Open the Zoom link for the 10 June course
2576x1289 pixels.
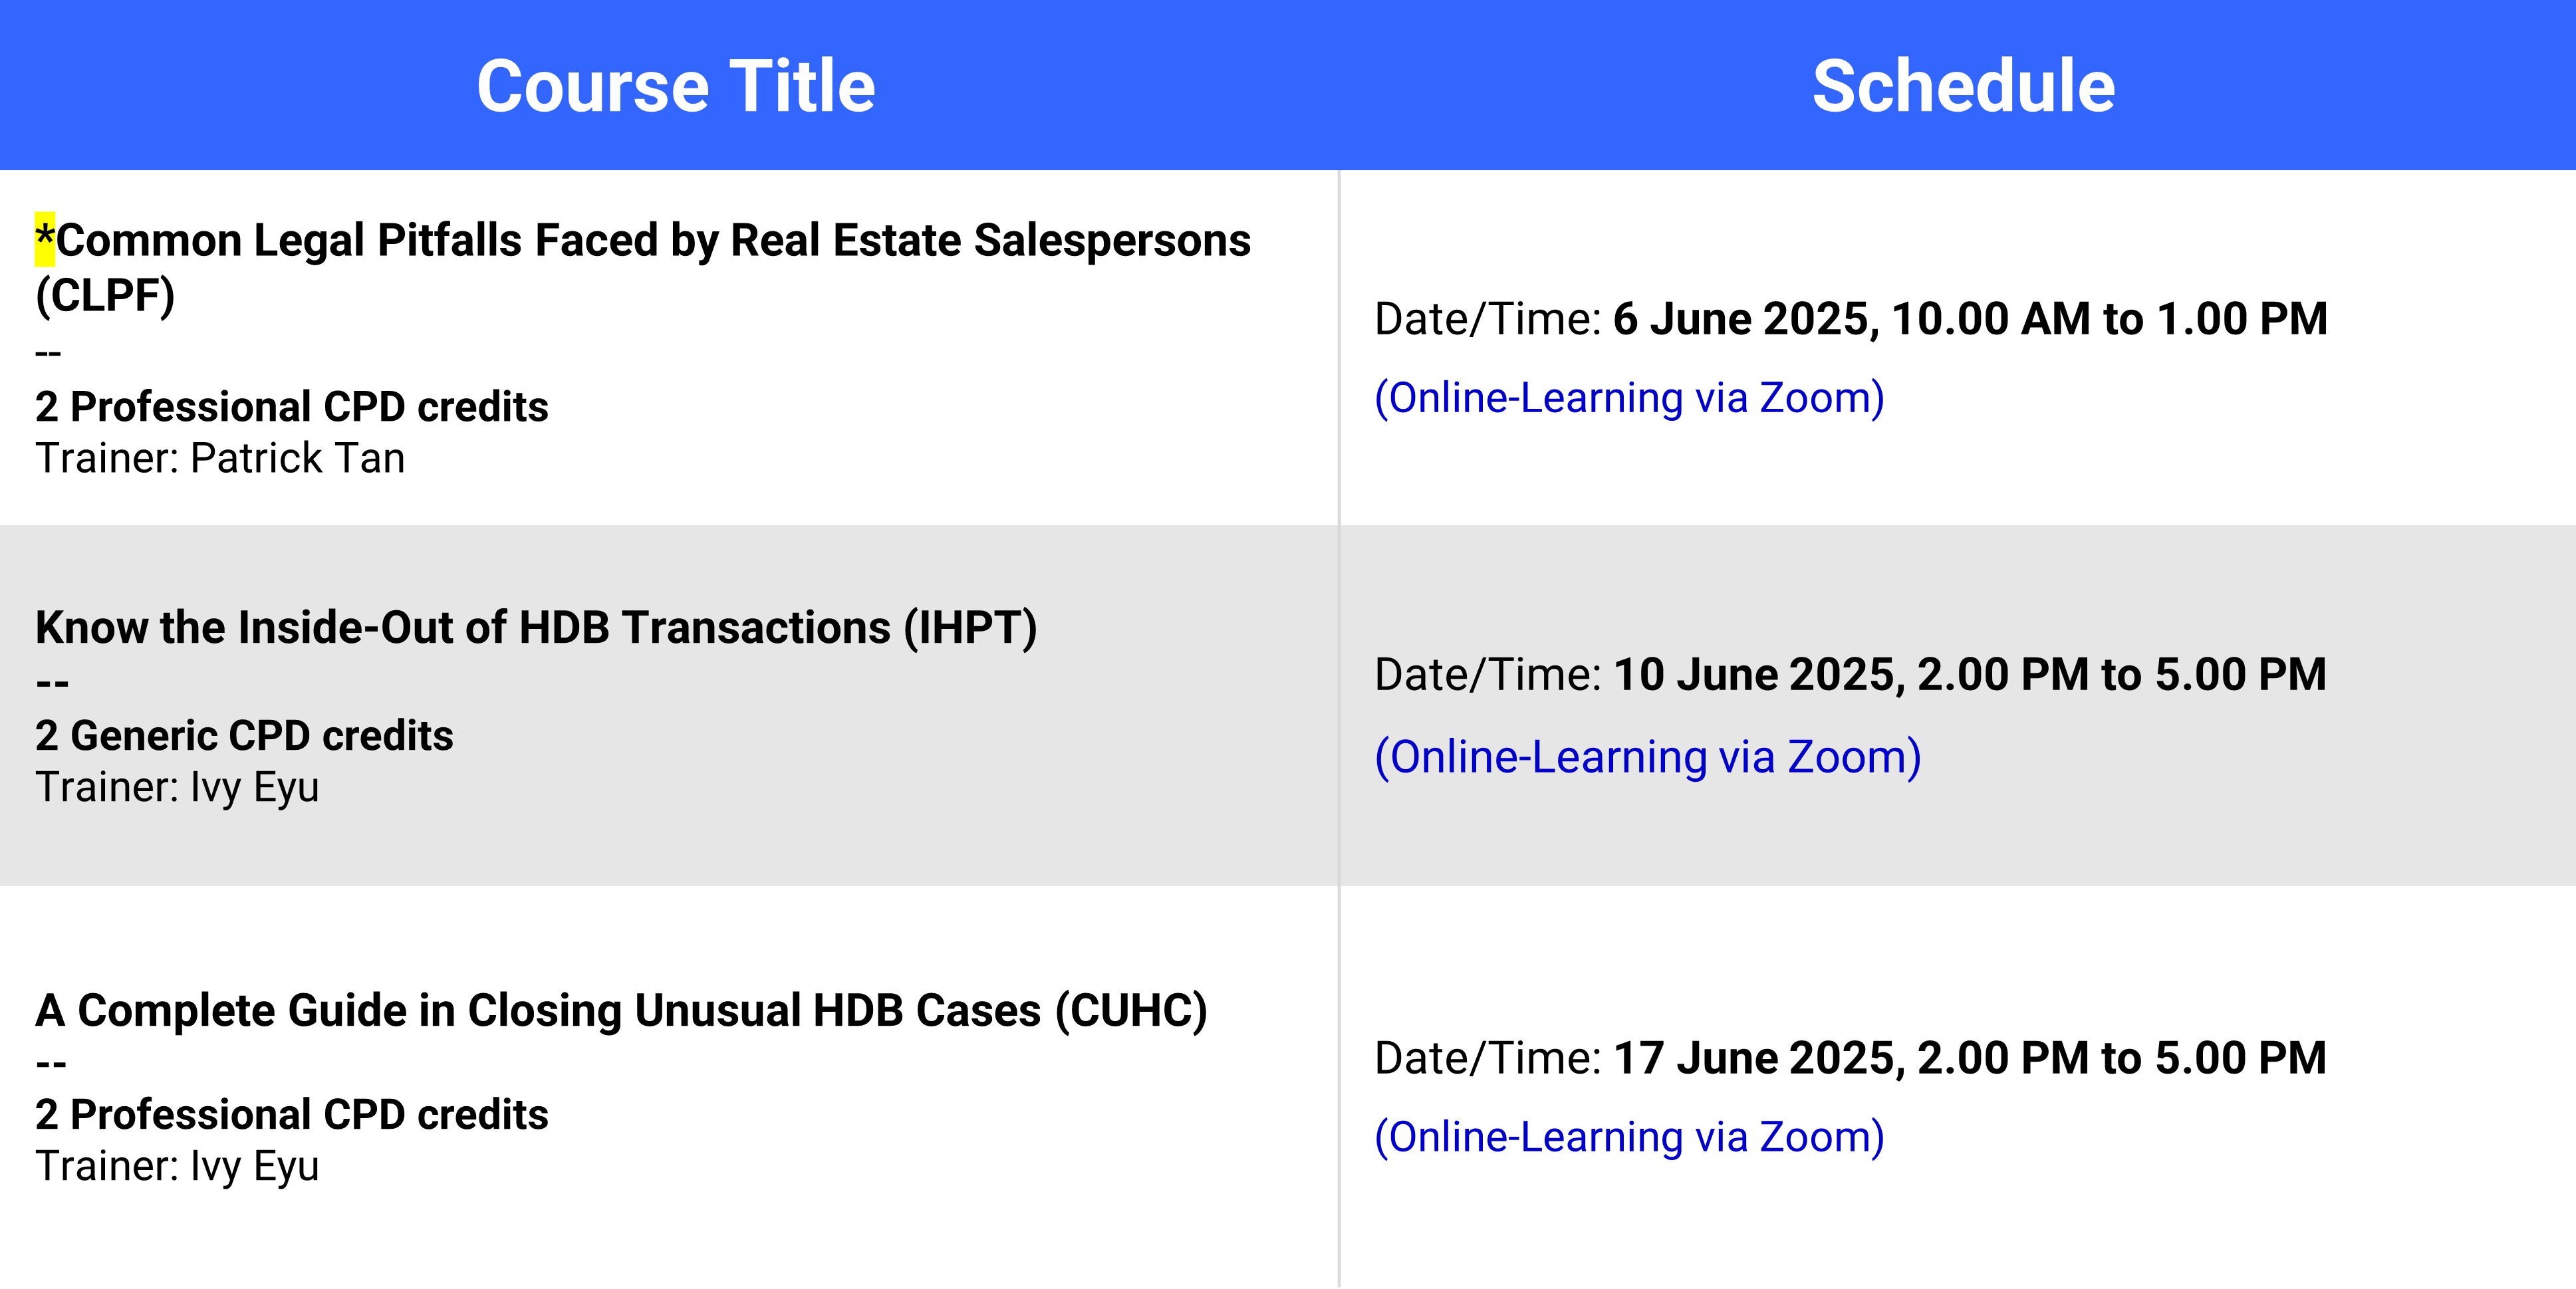coord(1647,757)
